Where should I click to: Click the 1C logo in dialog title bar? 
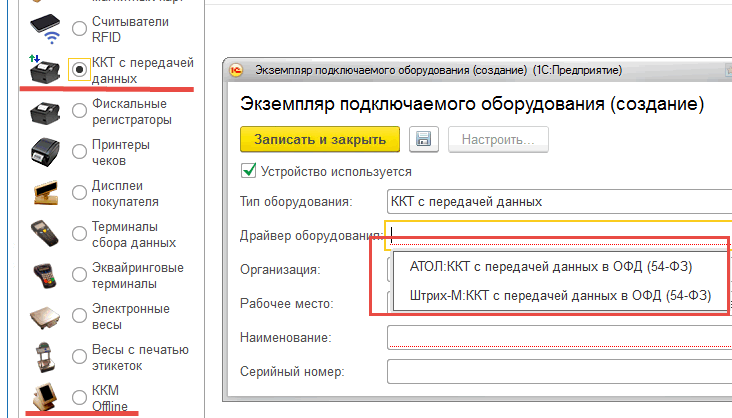tap(236, 71)
